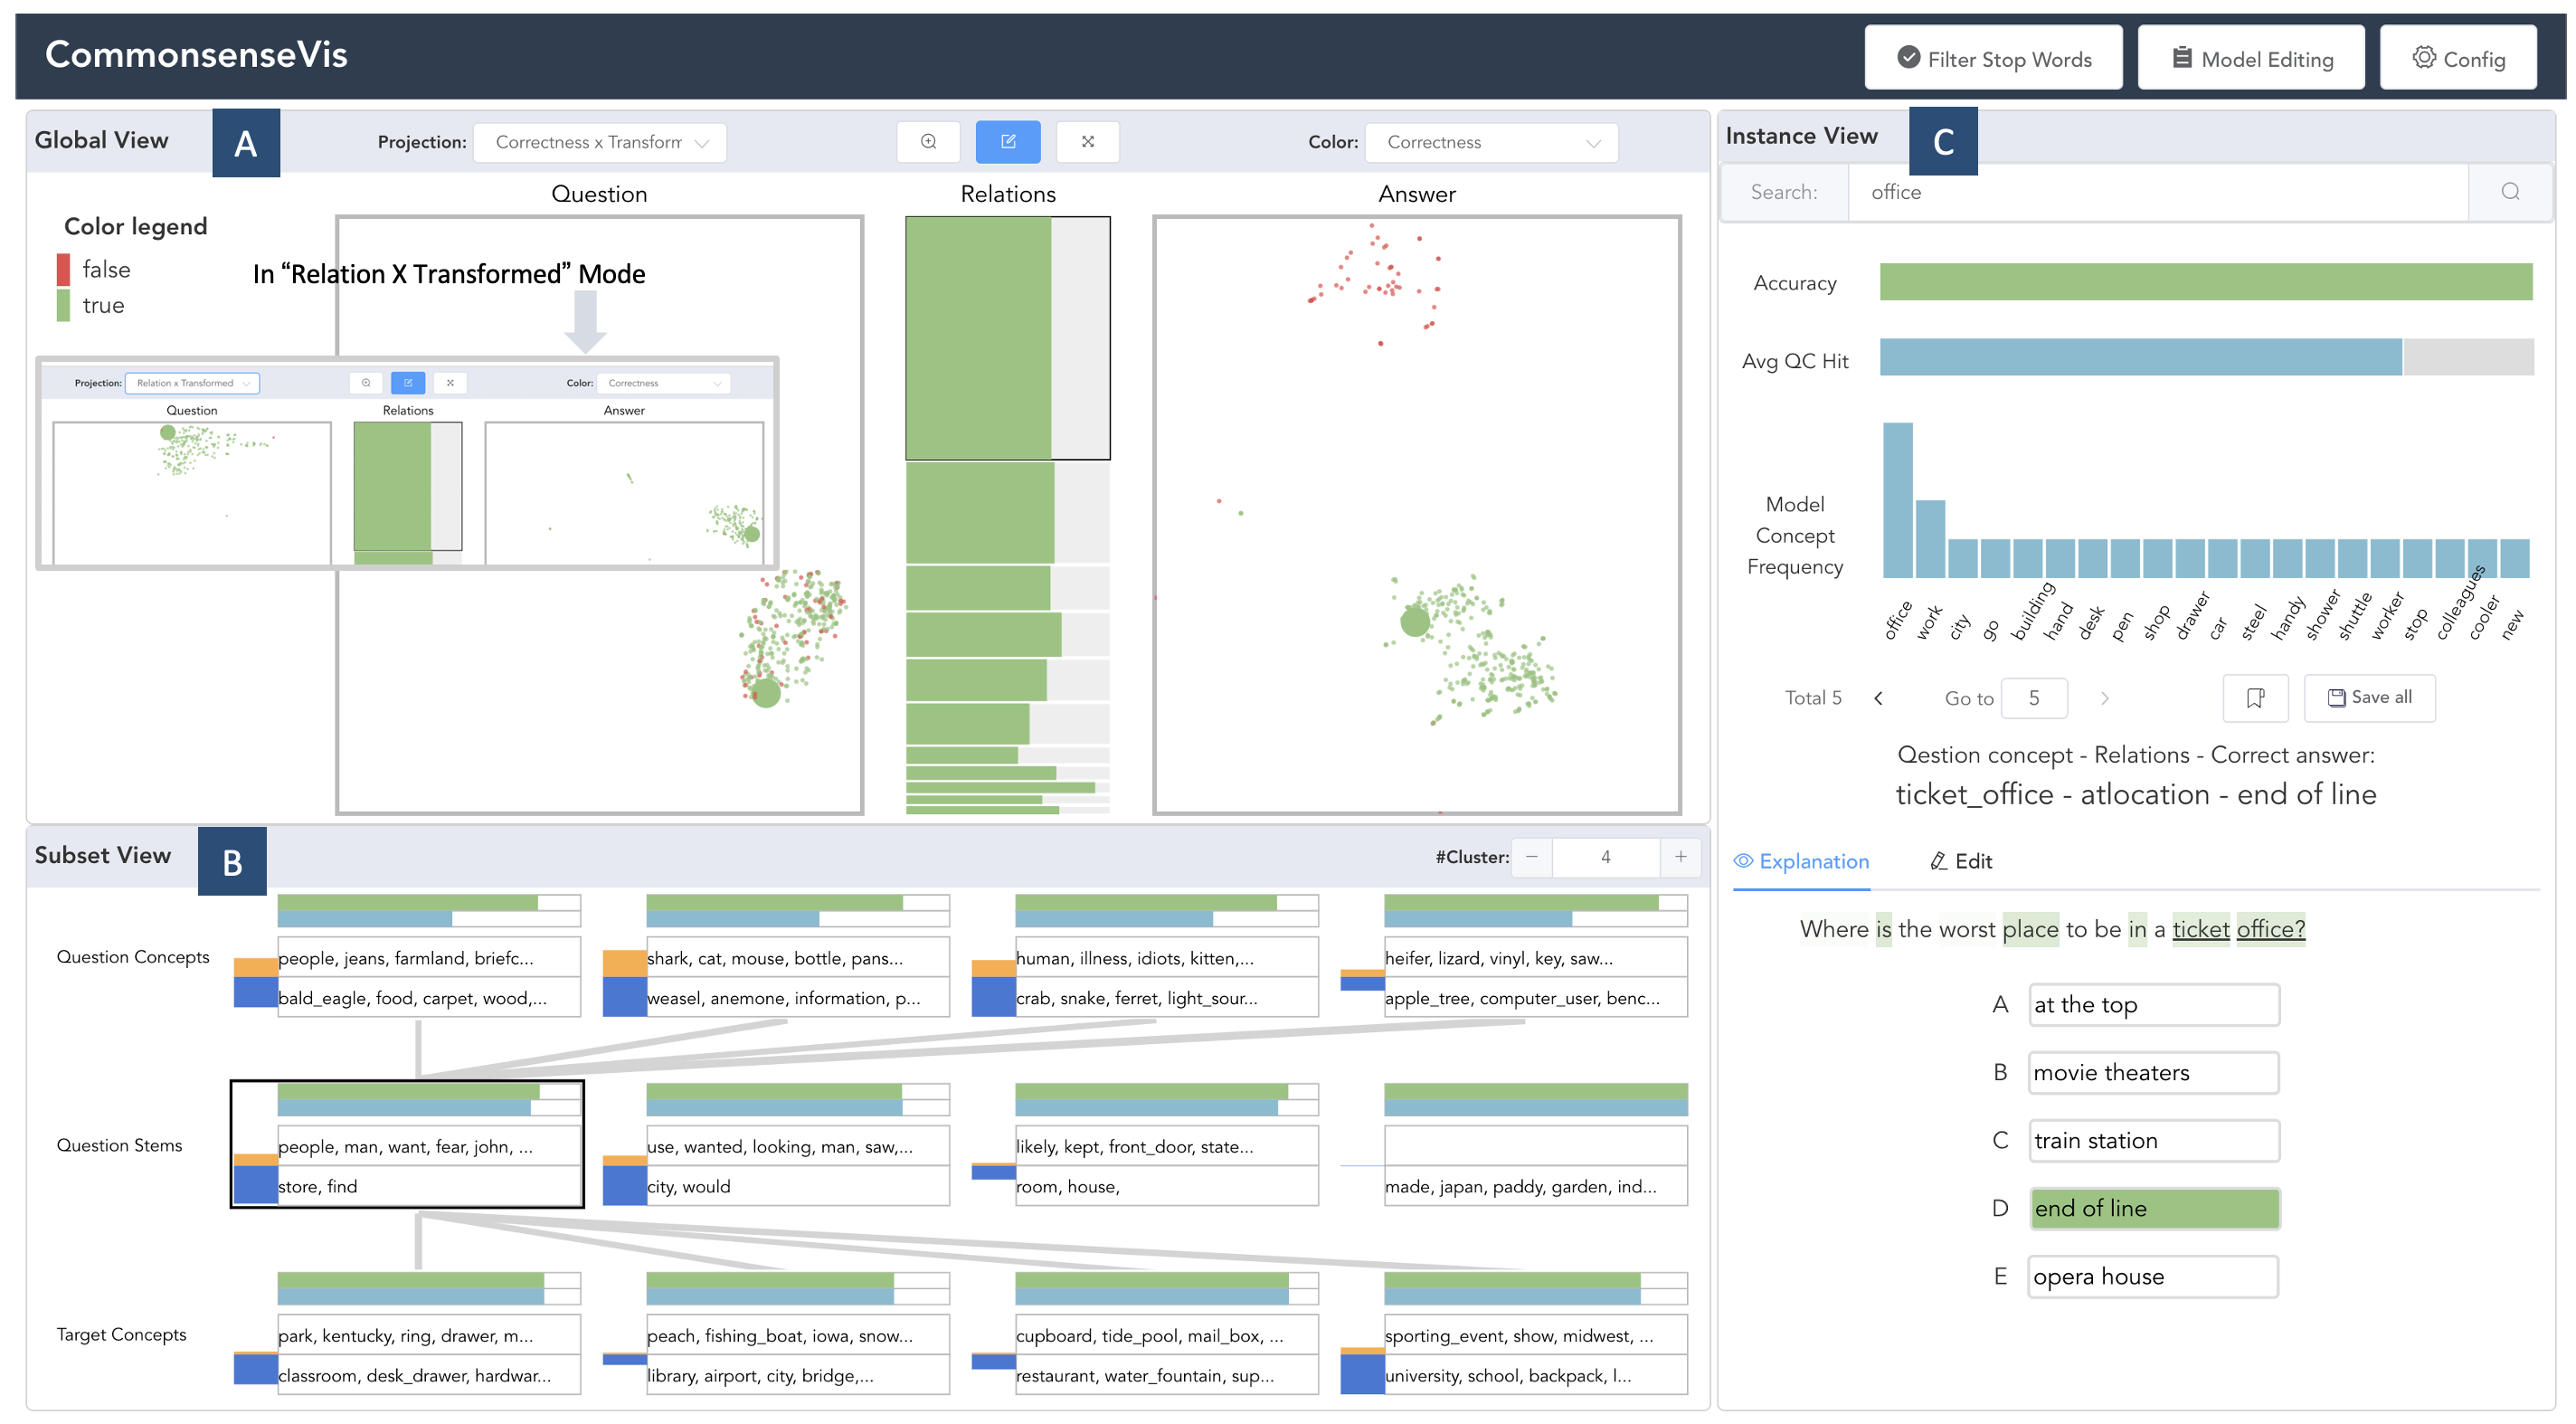Go to next instance page arrow
Image resolution: width=2576 pixels, height=1424 pixels.
(x=2104, y=698)
